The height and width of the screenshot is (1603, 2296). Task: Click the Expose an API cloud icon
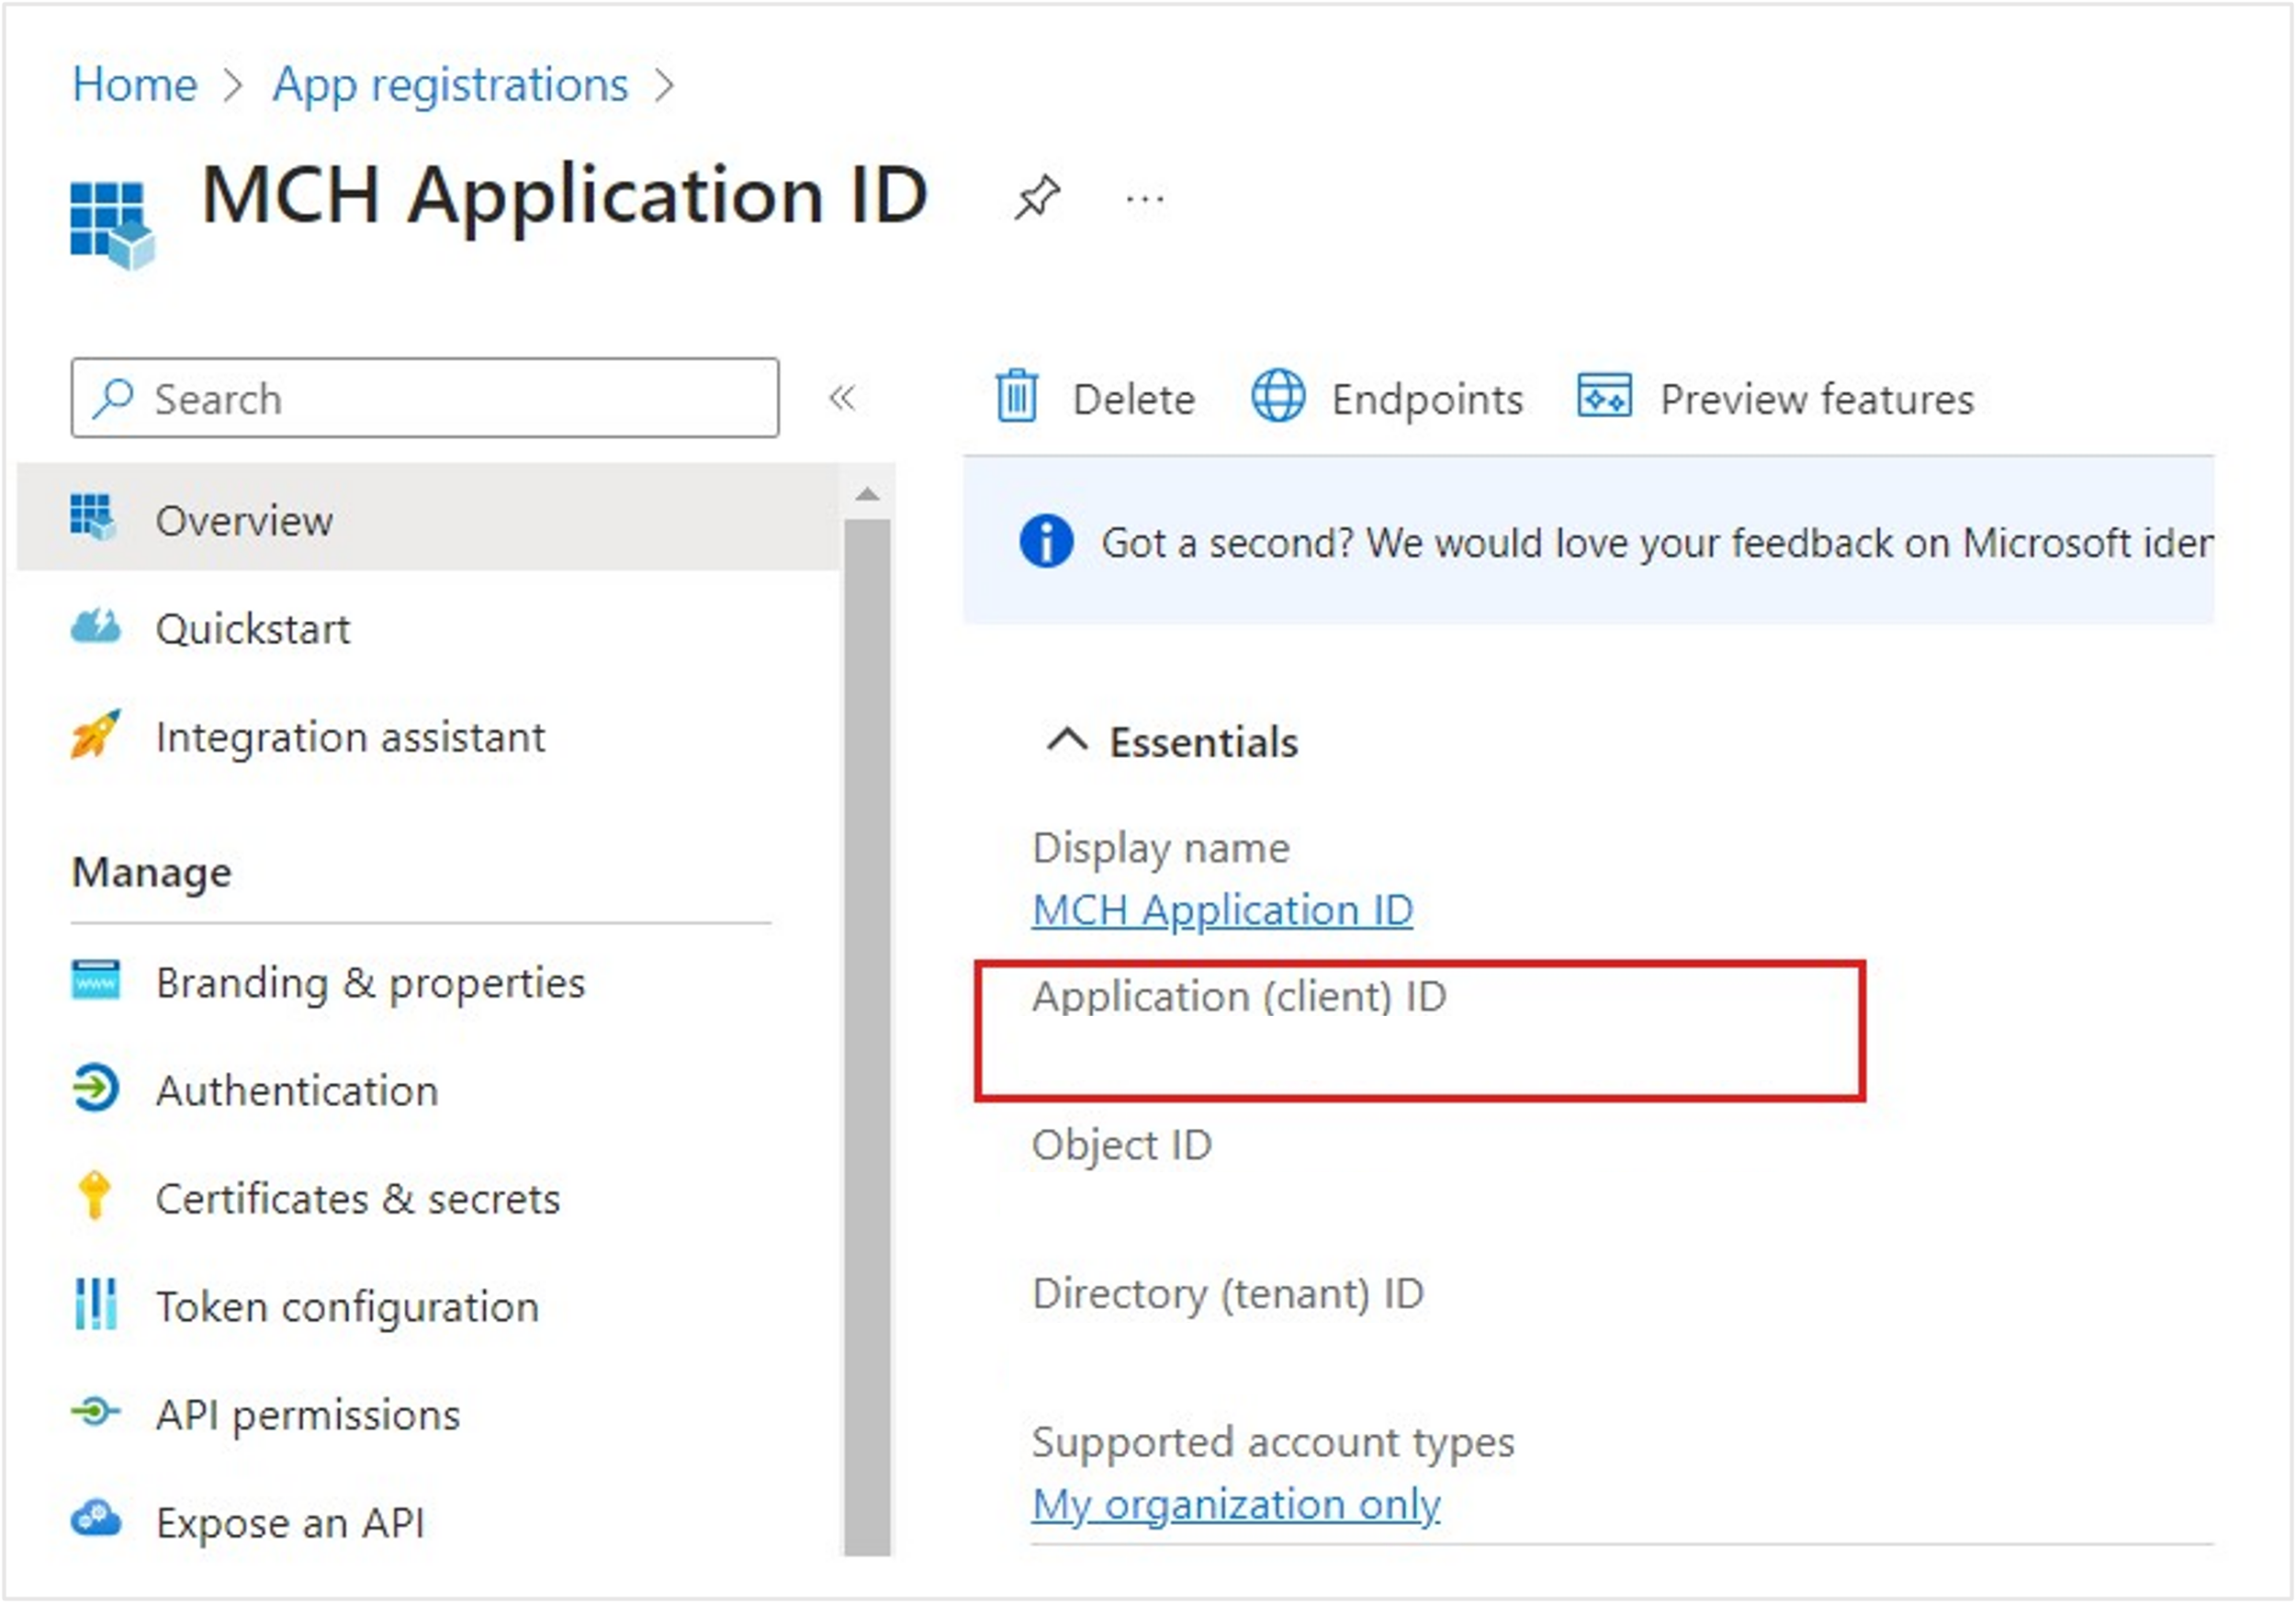coord(95,1520)
